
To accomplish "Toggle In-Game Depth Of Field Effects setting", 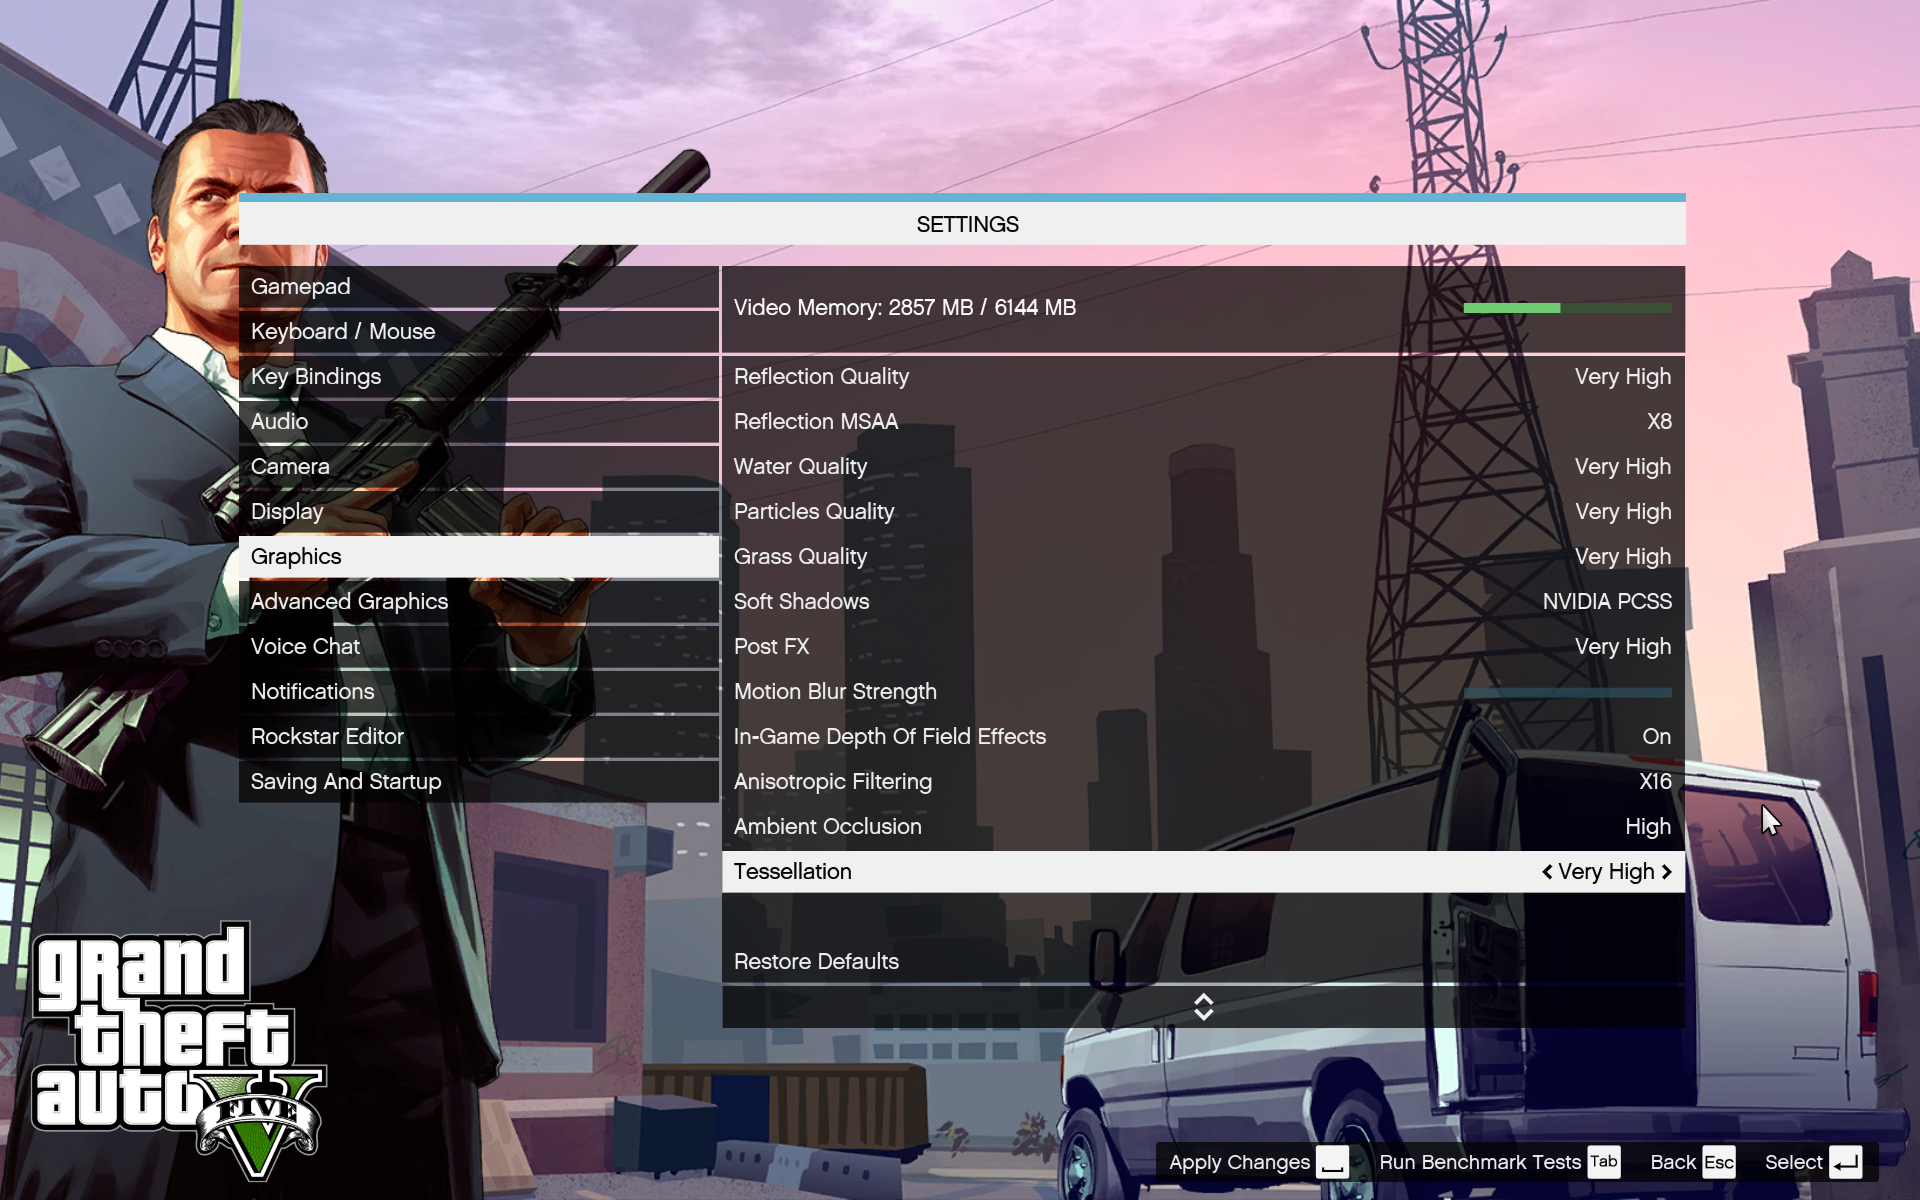I will point(1655,737).
